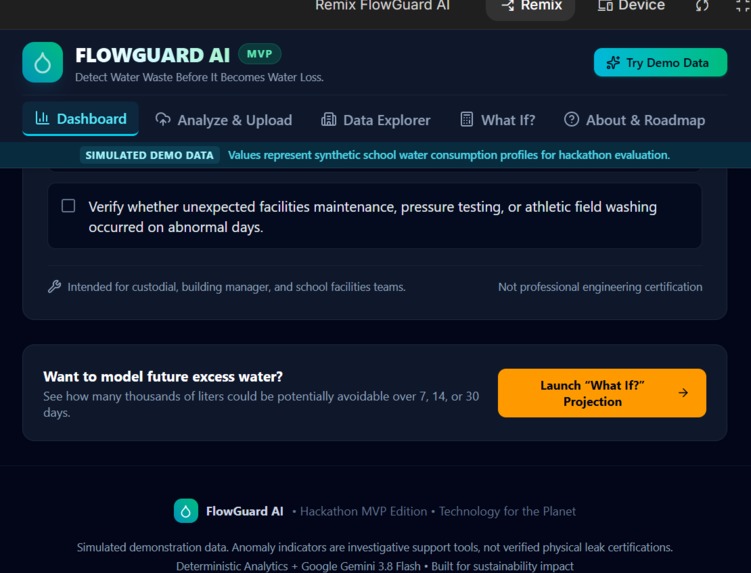This screenshot has height=573, width=751.
Task: Click the building icon beside Data Explorer
Action: (x=328, y=119)
